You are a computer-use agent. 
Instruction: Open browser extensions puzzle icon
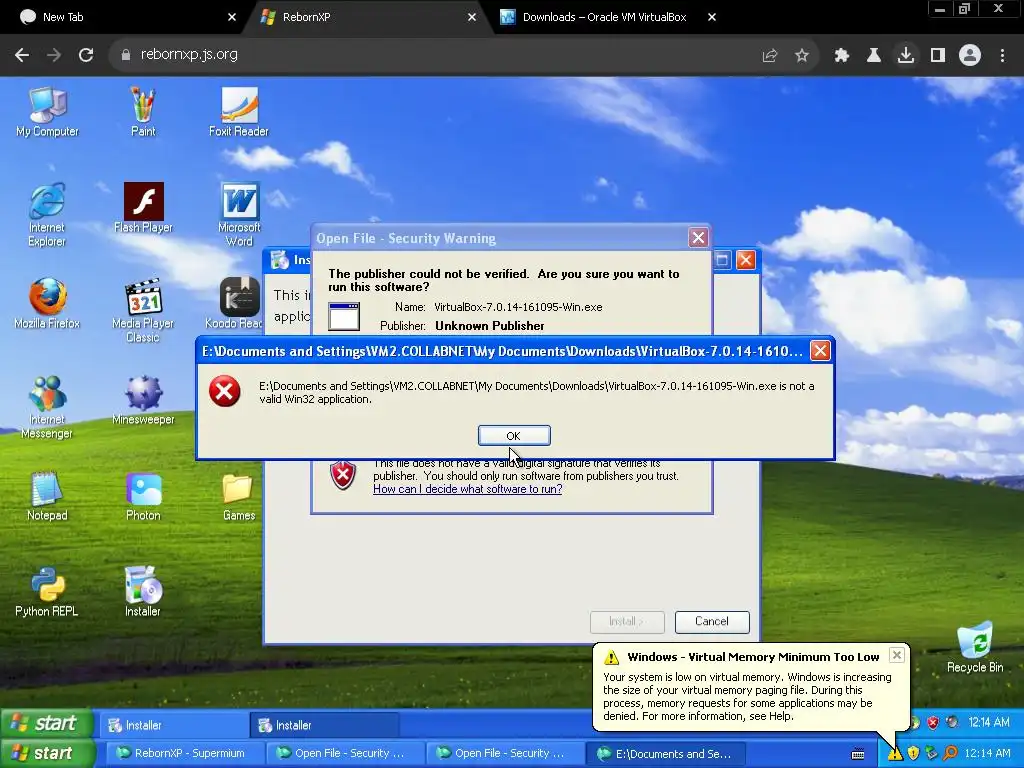click(x=841, y=56)
